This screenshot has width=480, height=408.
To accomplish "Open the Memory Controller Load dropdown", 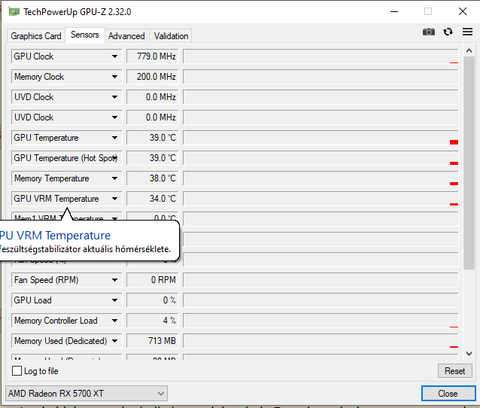I will pyautogui.click(x=114, y=321).
